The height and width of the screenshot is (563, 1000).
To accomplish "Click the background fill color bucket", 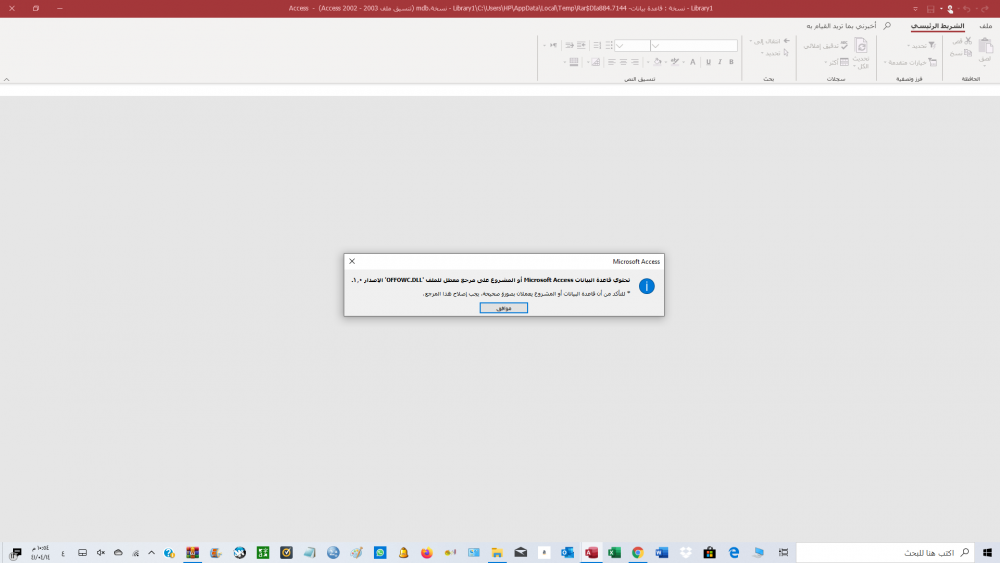I will click(x=658, y=62).
